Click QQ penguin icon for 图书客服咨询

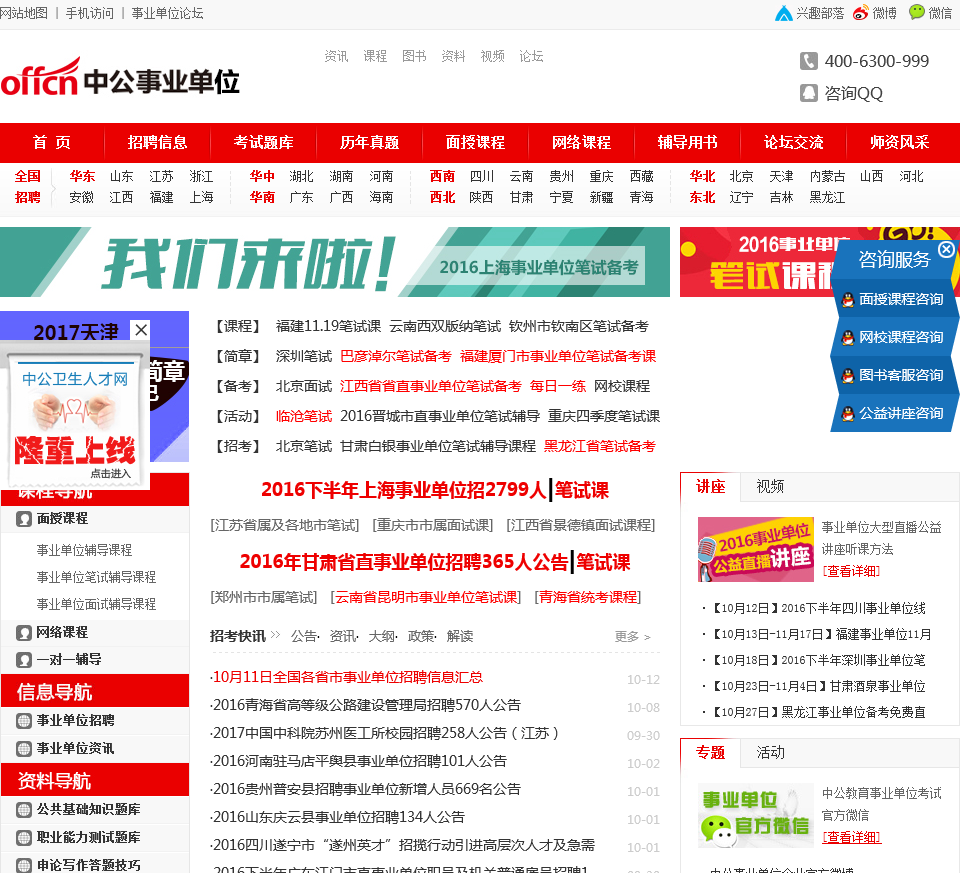[x=848, y=376]
